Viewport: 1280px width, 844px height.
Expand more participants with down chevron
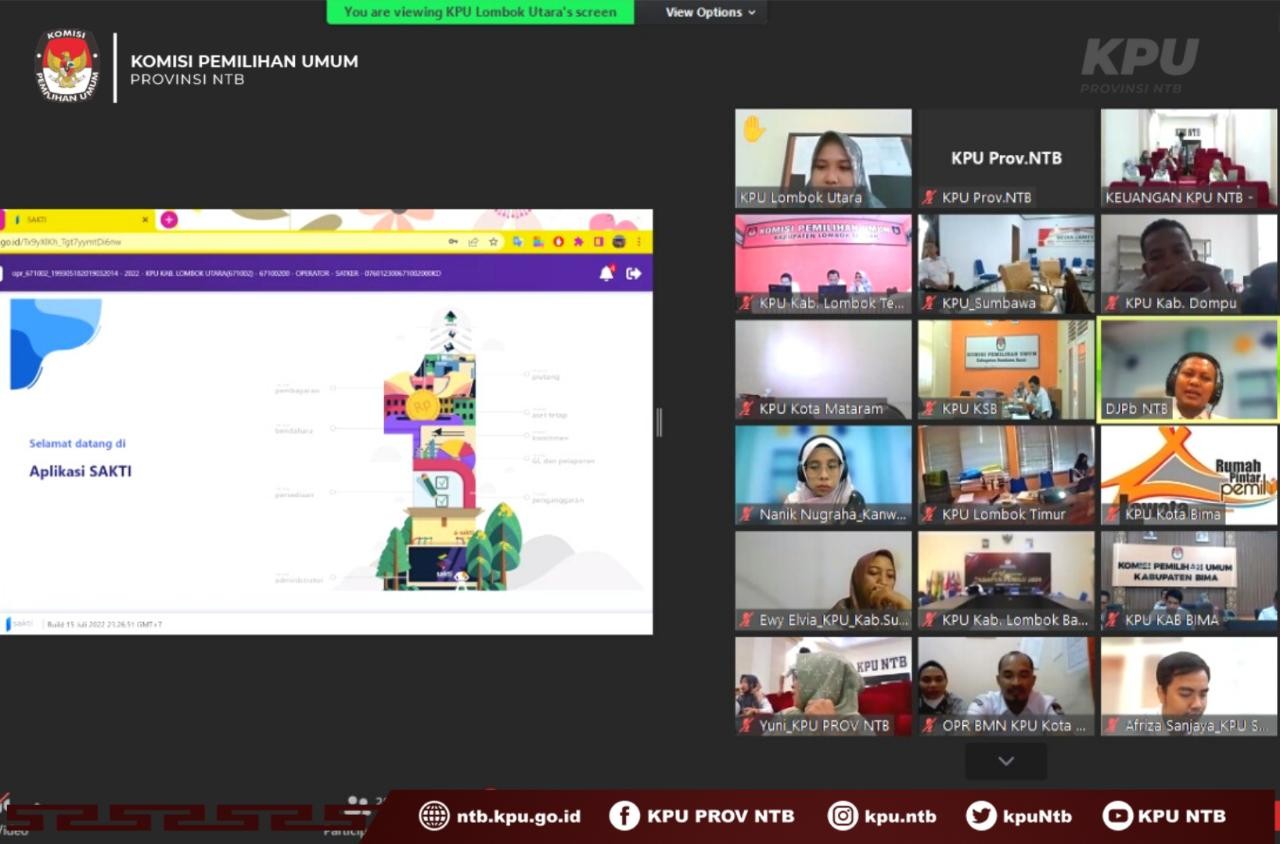(1006, 761)
